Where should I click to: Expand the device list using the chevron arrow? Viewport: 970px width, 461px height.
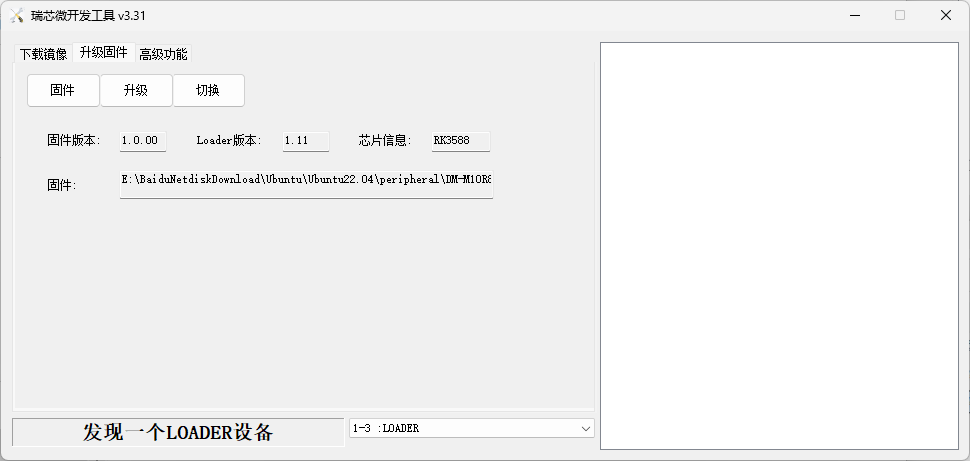[585, 428]
